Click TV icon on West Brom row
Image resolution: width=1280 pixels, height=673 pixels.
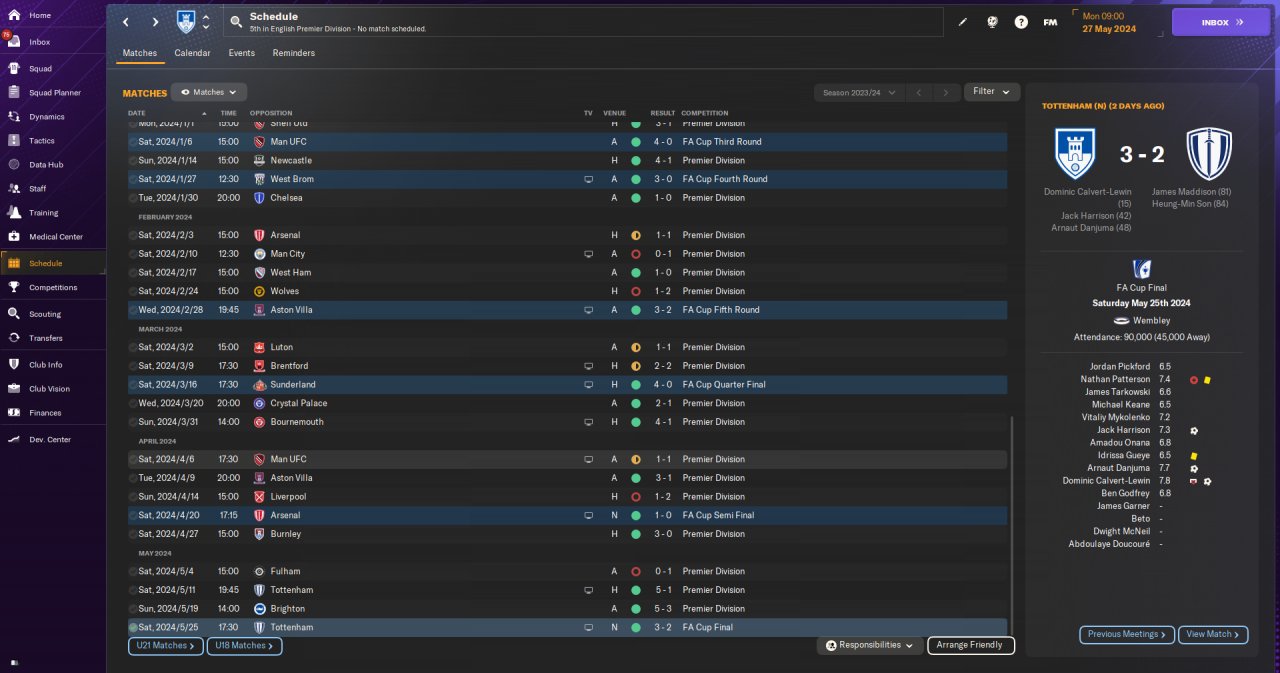(x=589, y=179)
